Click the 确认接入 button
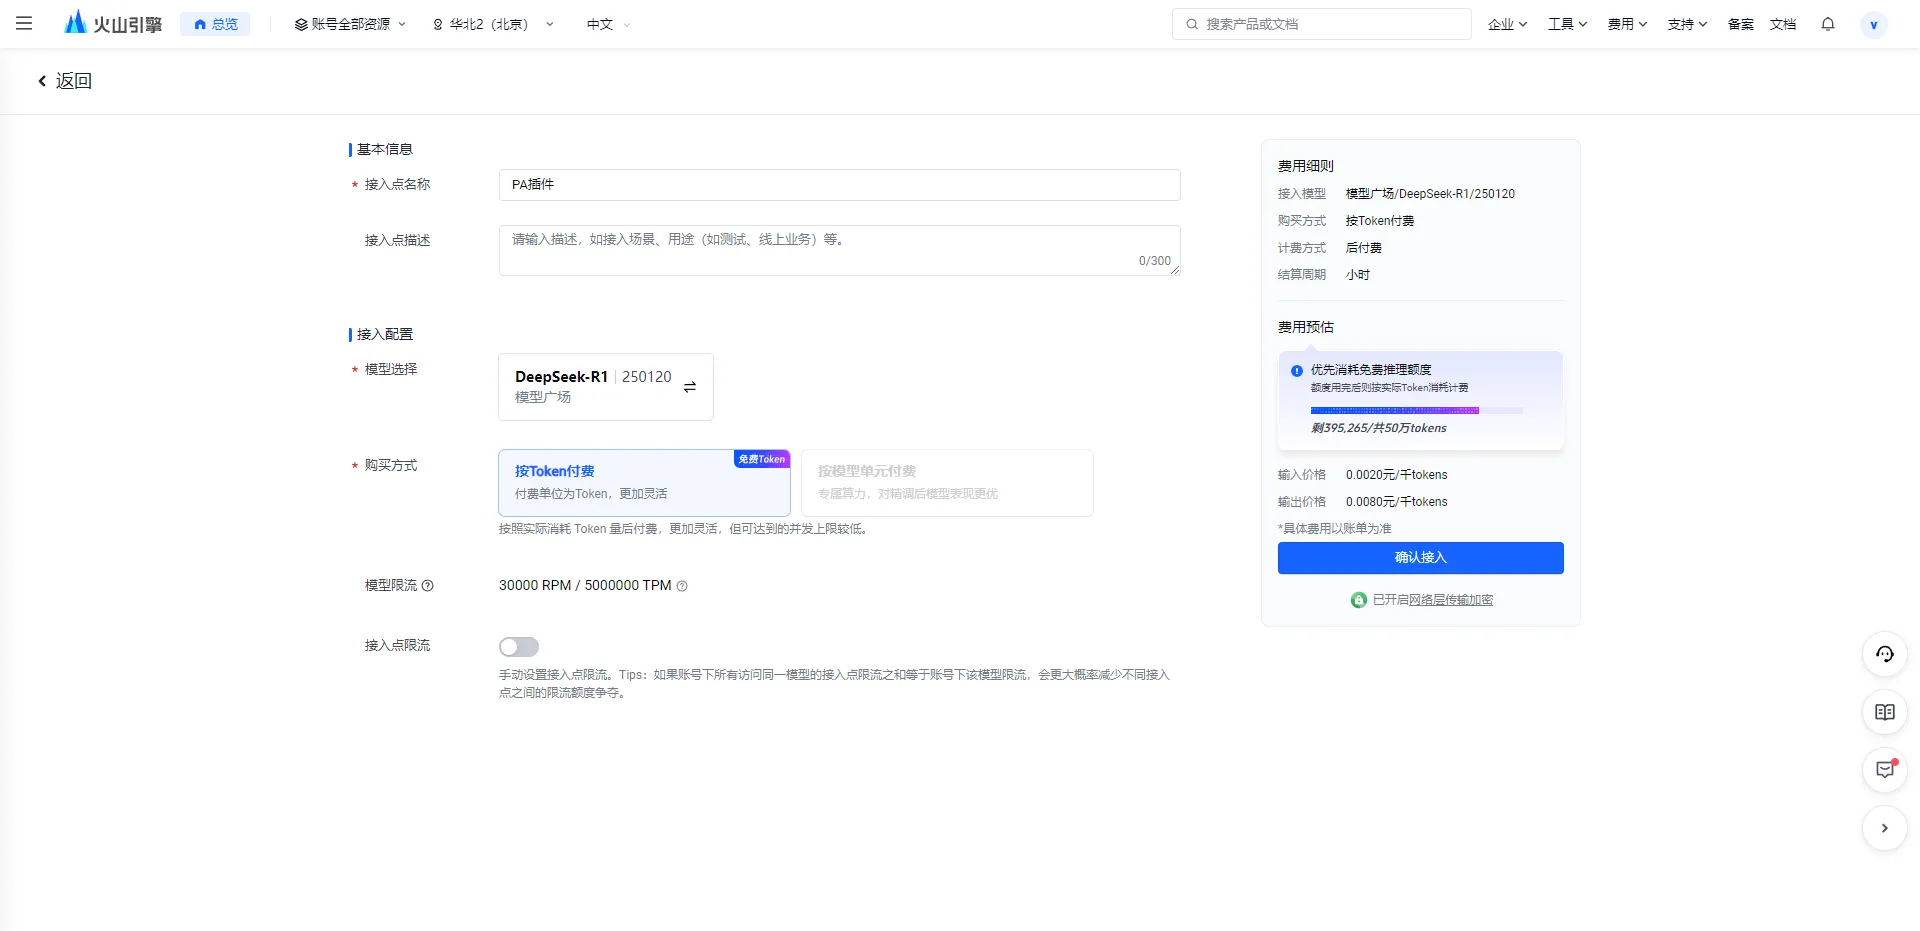 1420,558
